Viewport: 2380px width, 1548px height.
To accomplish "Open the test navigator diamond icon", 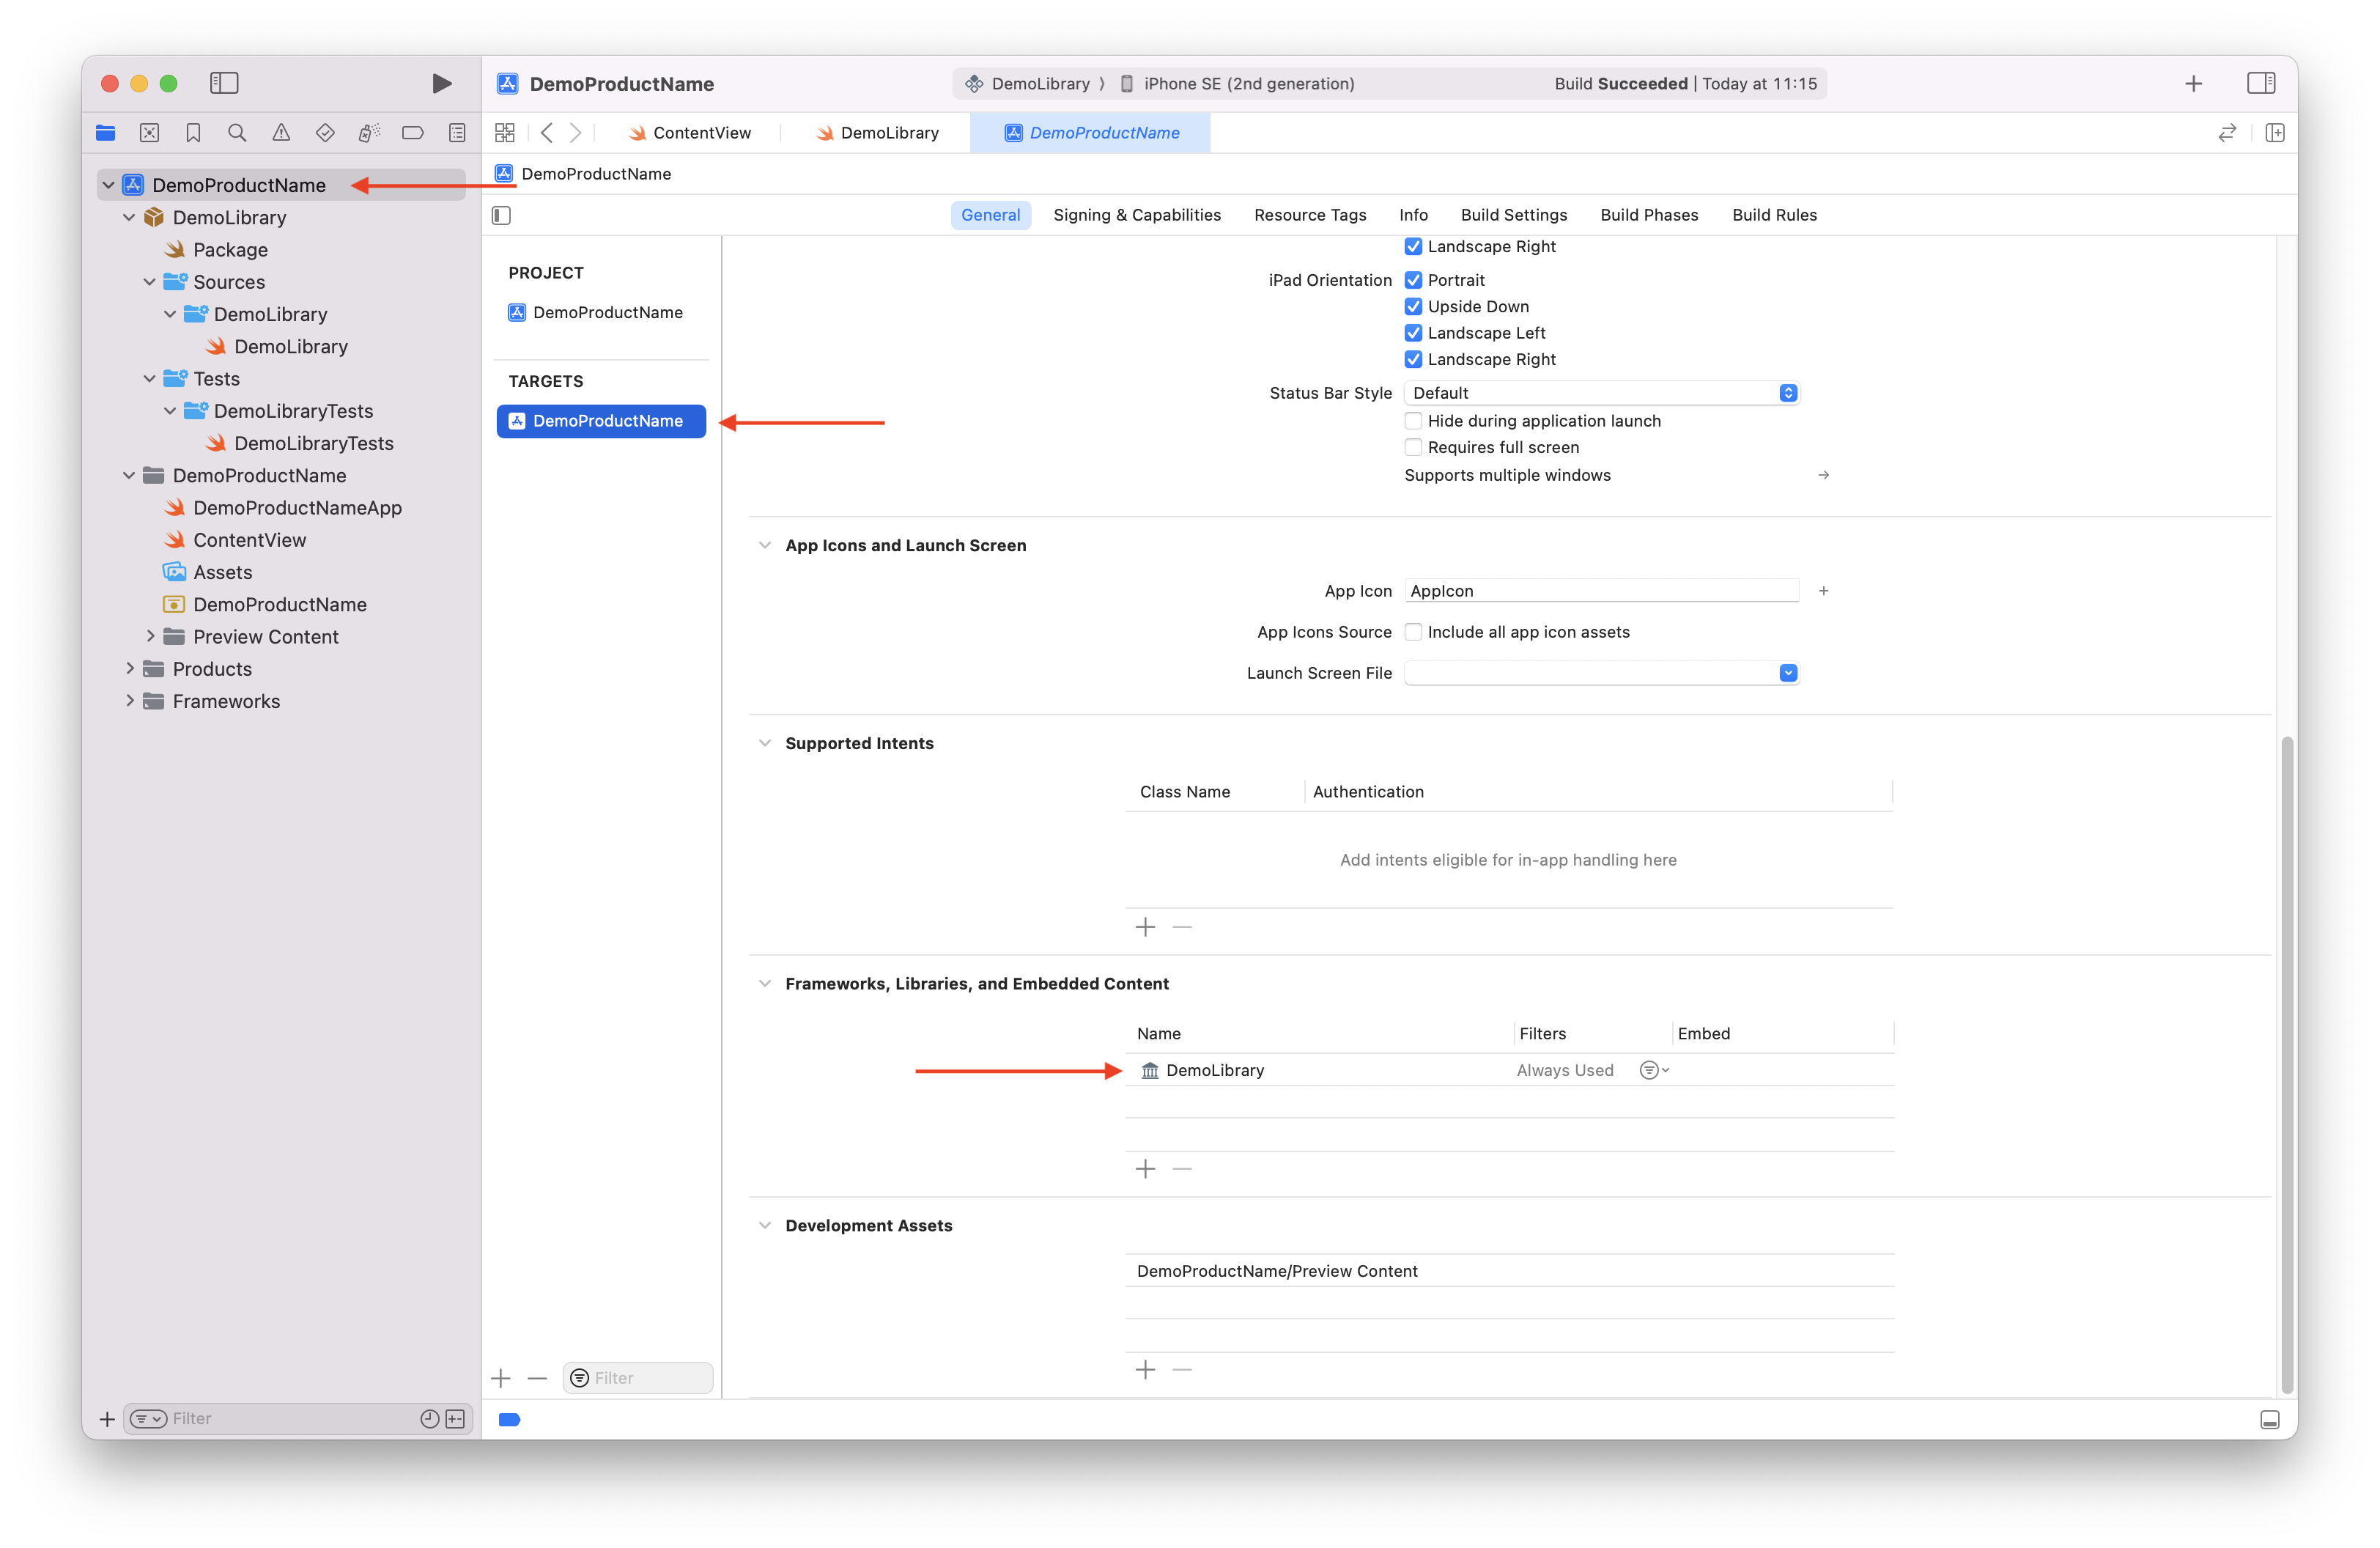I will 325,132.
